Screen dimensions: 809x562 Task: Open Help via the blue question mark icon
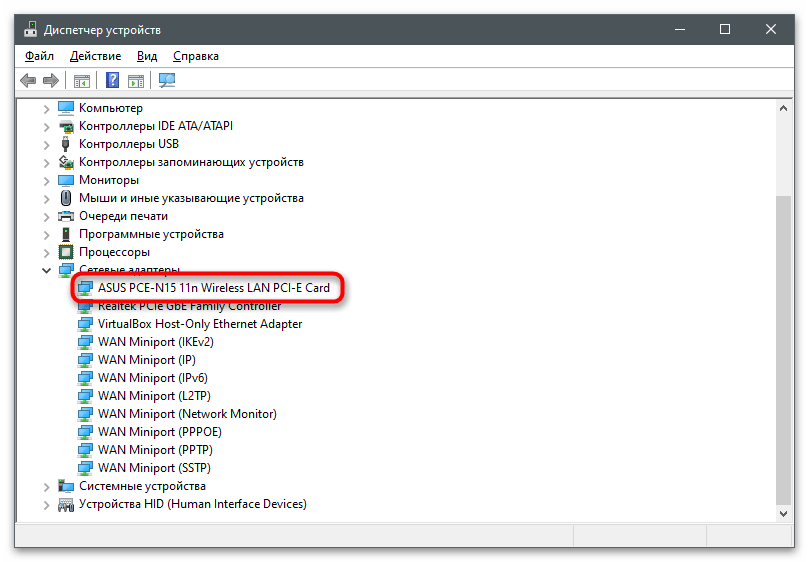tap(113, 80)
